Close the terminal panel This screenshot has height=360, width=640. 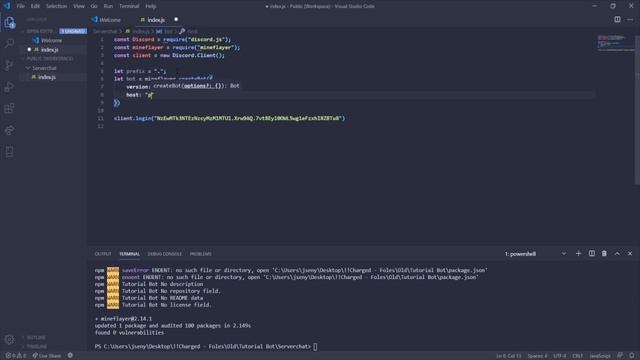(630, 253)
